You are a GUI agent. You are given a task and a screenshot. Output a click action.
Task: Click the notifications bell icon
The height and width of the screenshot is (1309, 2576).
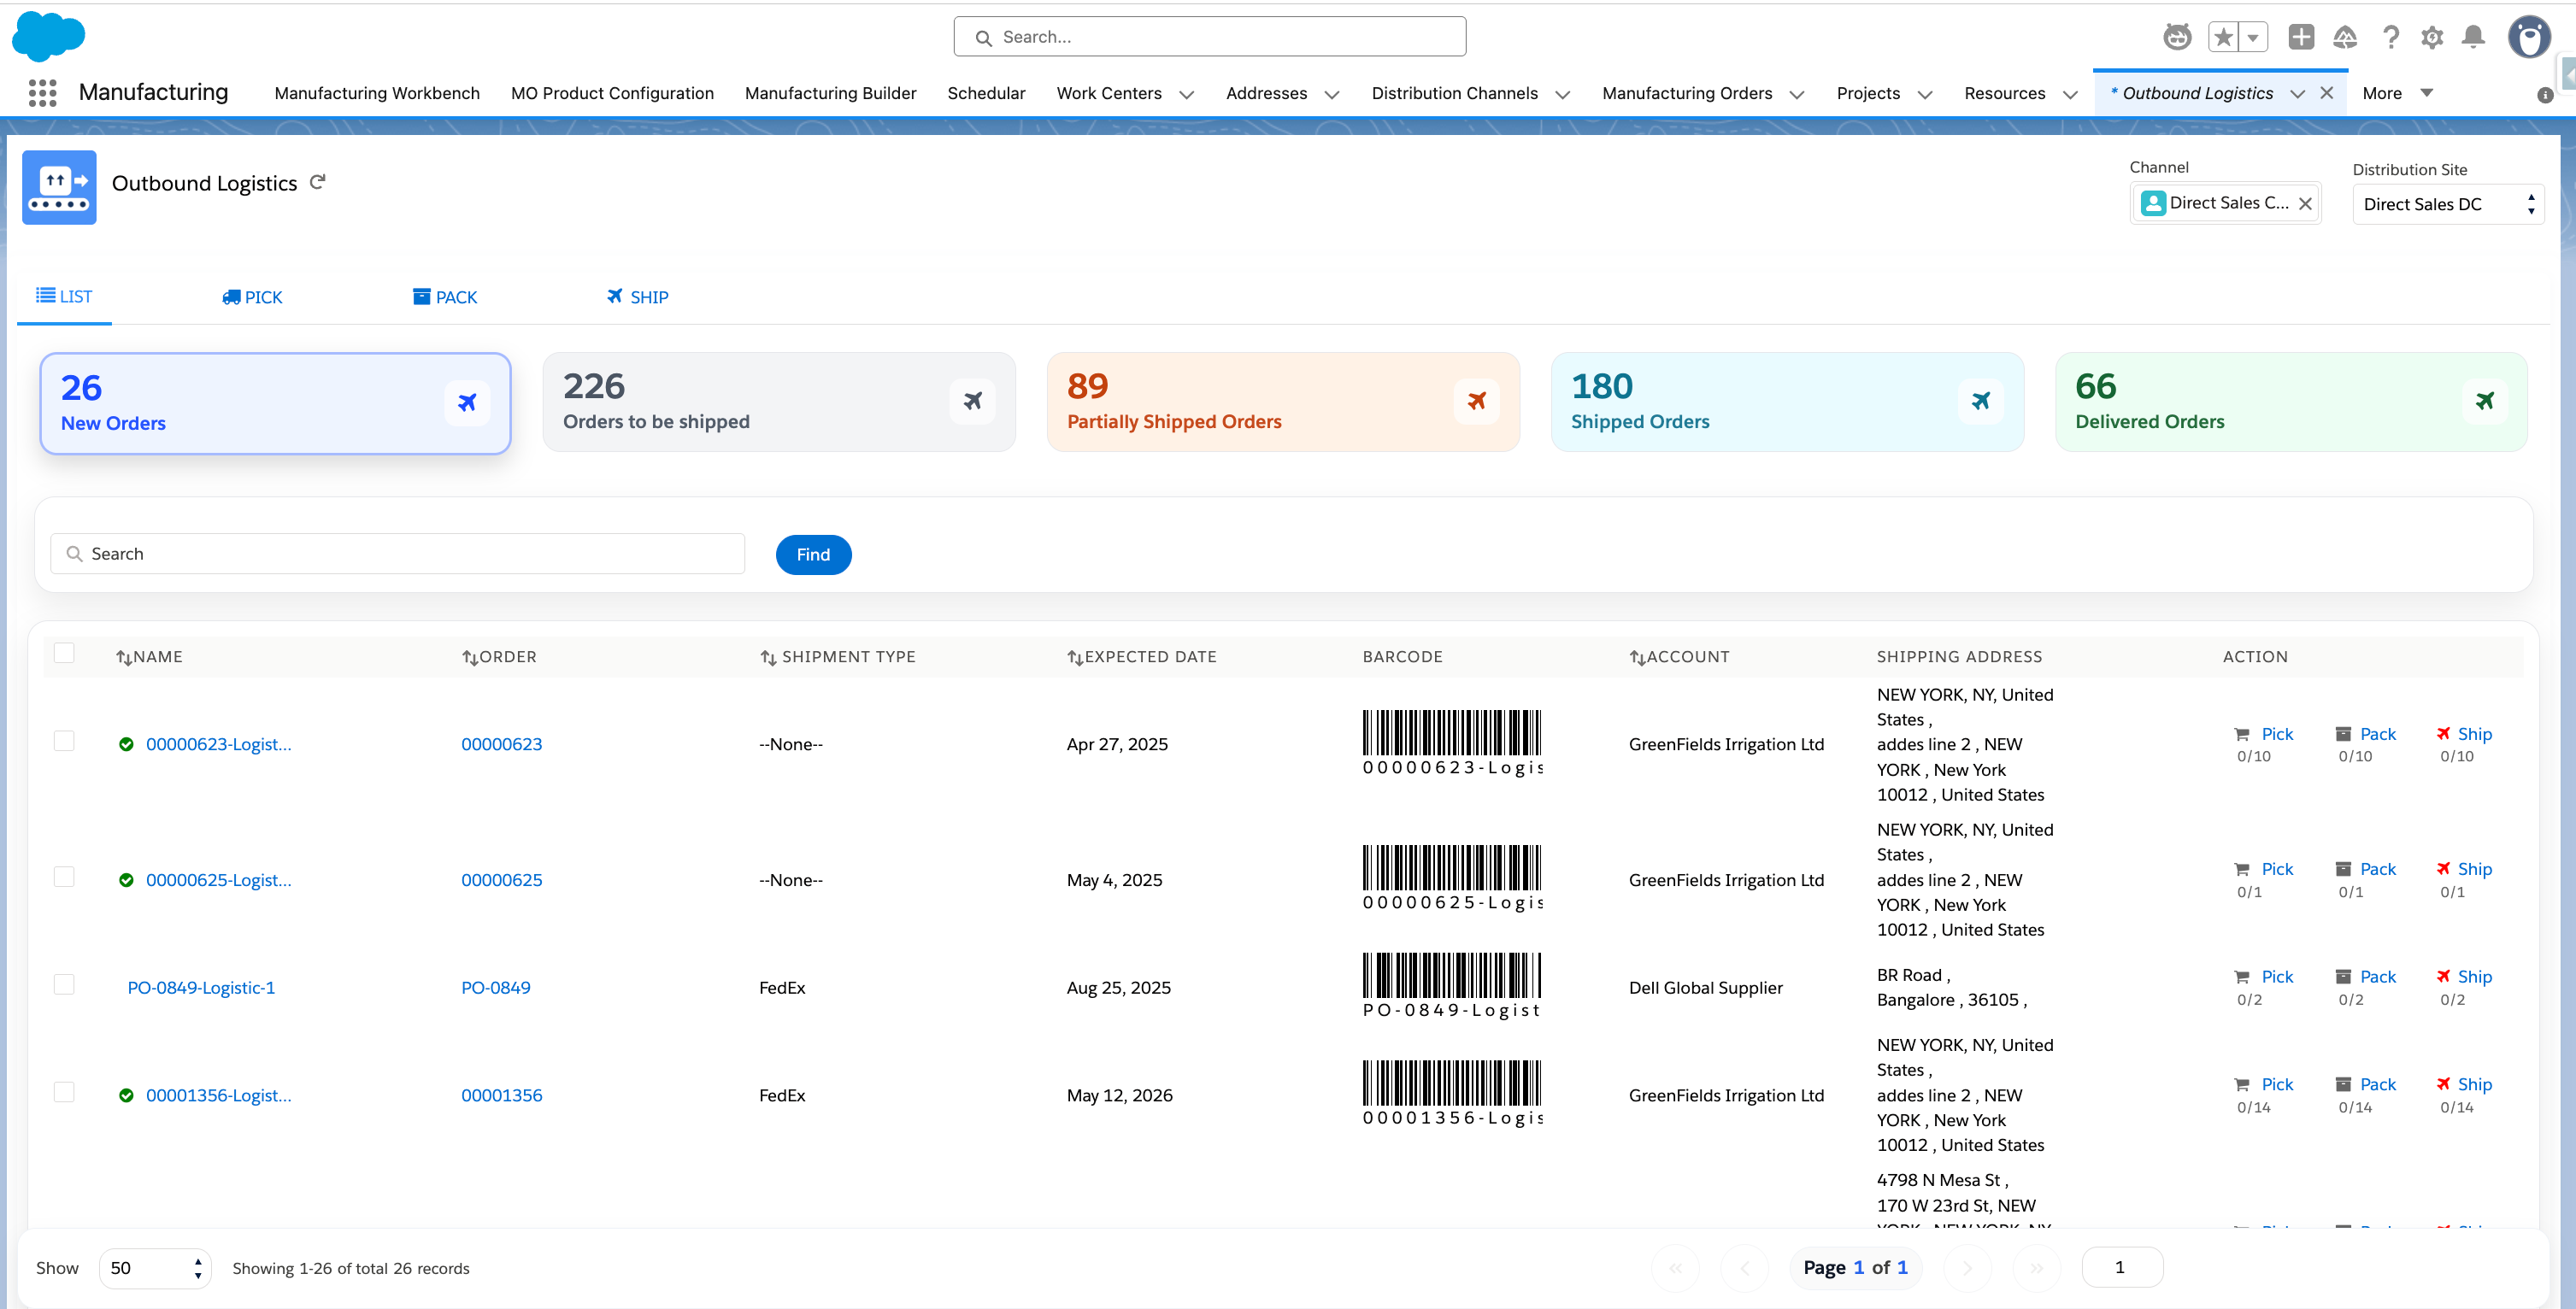pyautogui.click(x=2473, y=37)
